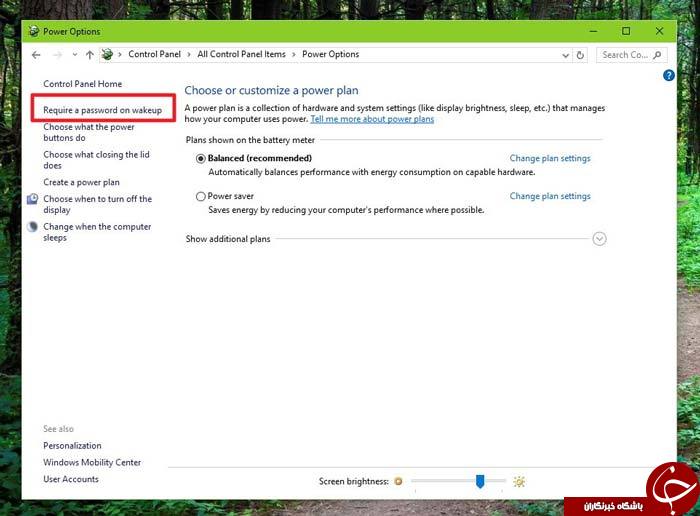Click the dim brightness sun icon
700x516 pixels.
pyautogui.click(x=398, y=481)
